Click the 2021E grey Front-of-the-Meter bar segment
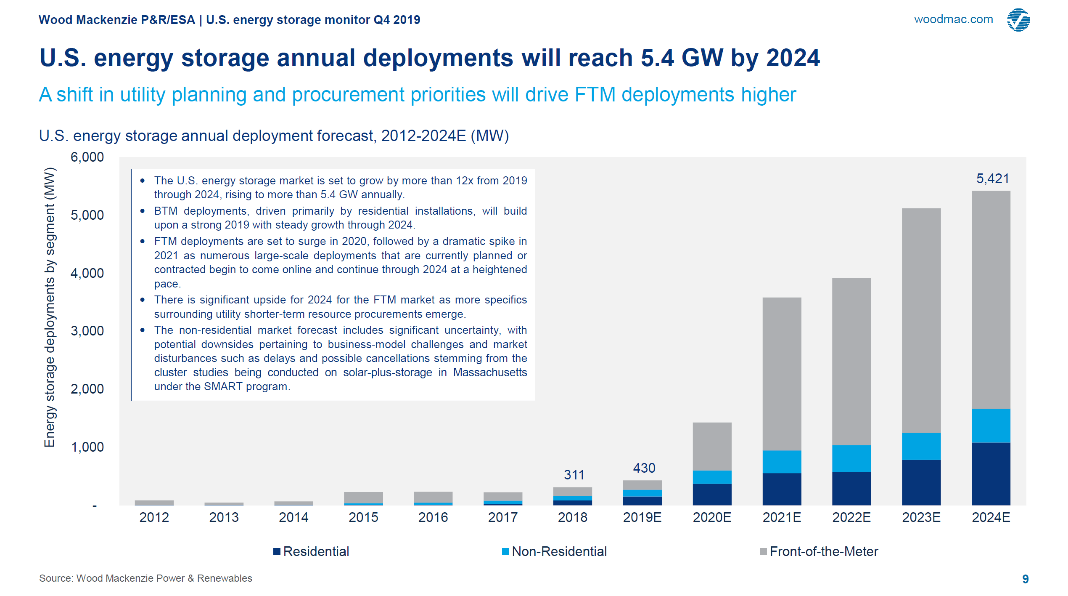 (782, 374)
